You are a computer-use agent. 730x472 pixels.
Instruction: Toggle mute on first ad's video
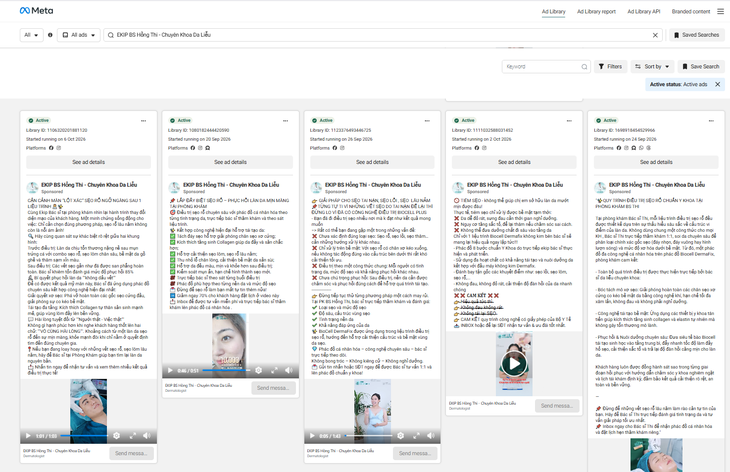point(147,436)
